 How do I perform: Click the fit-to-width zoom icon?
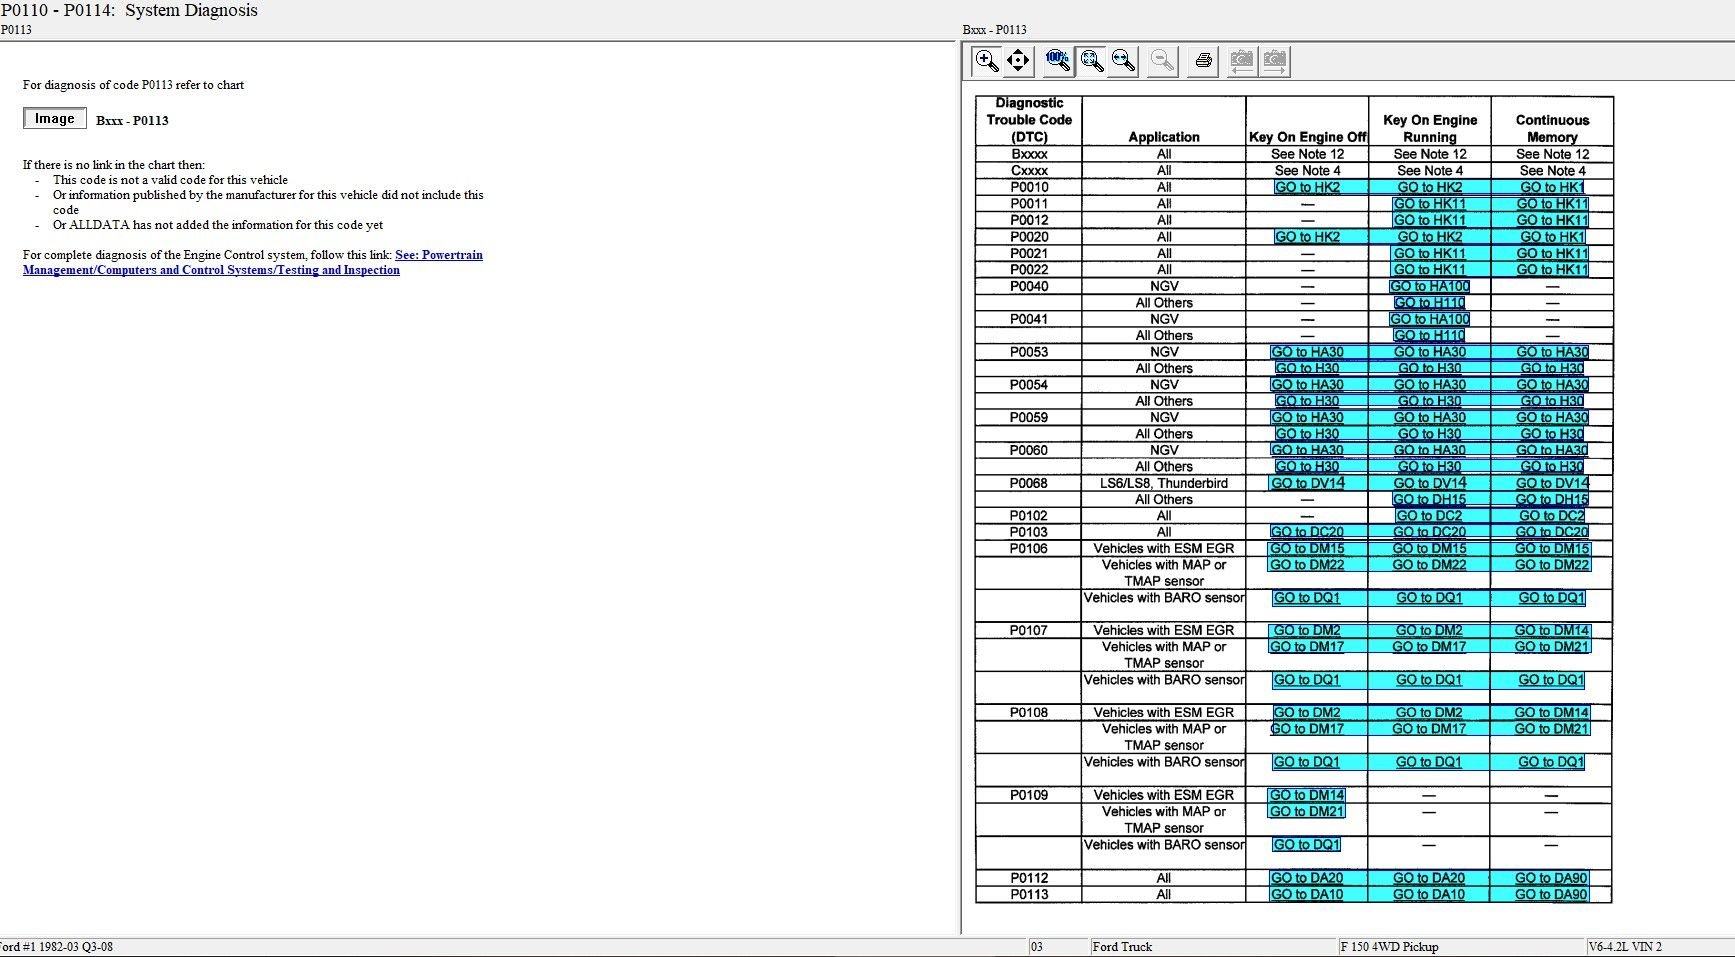pos(1124,61)
